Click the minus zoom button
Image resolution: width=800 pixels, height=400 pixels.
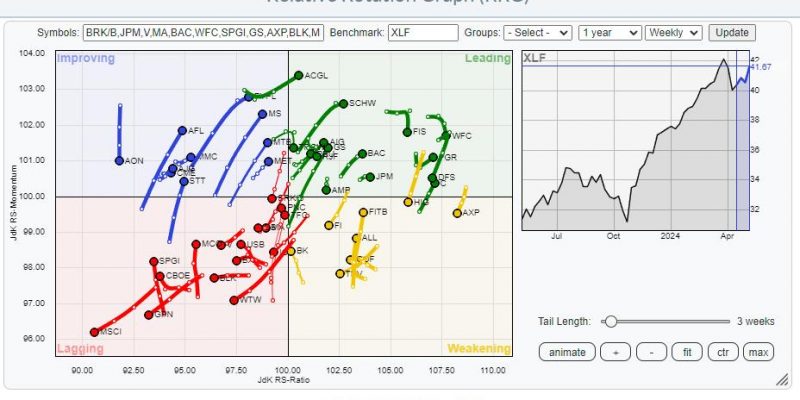[x=652, y=352]
